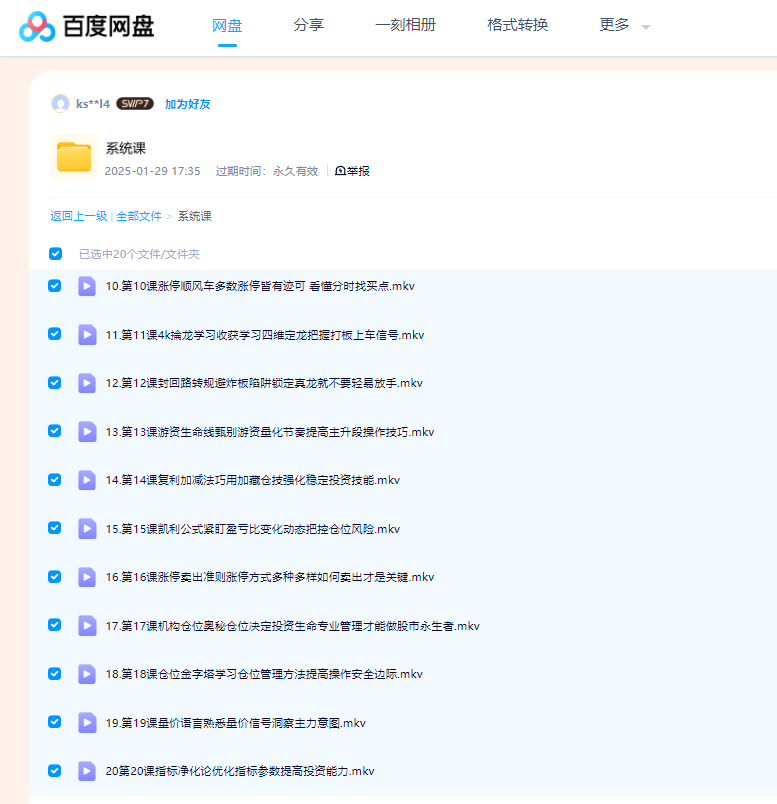The image size is (777, 804).
Task: Open the 一刻相册 tab
Action: (405, 25)
